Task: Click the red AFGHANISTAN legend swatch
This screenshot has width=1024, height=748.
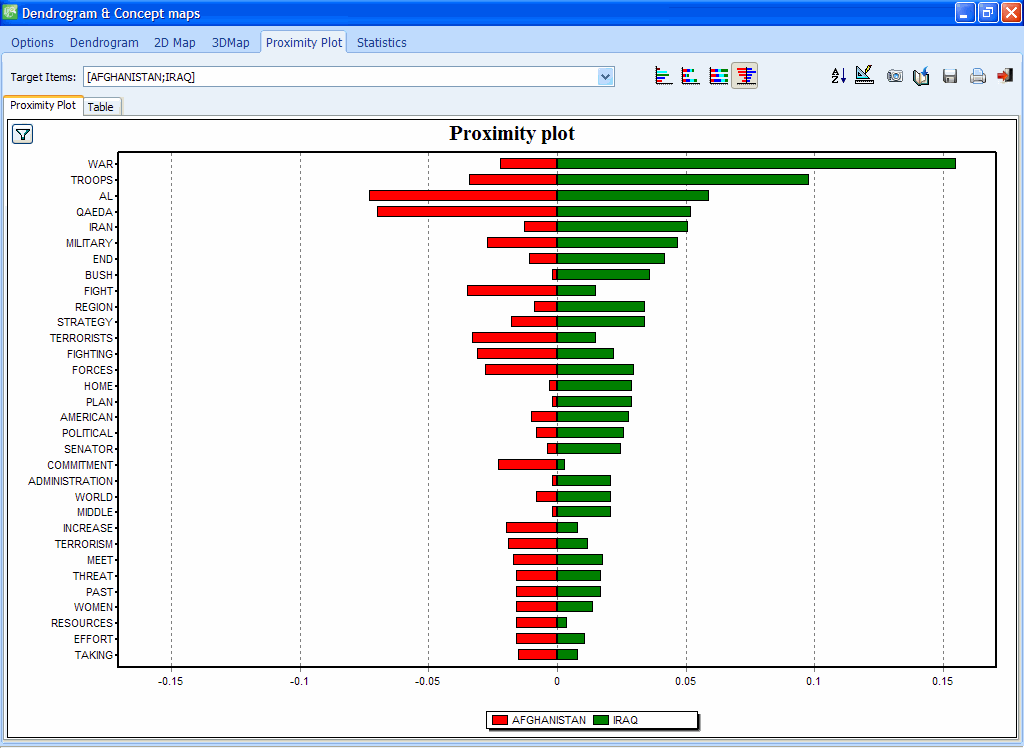Action: pos(500,720)
